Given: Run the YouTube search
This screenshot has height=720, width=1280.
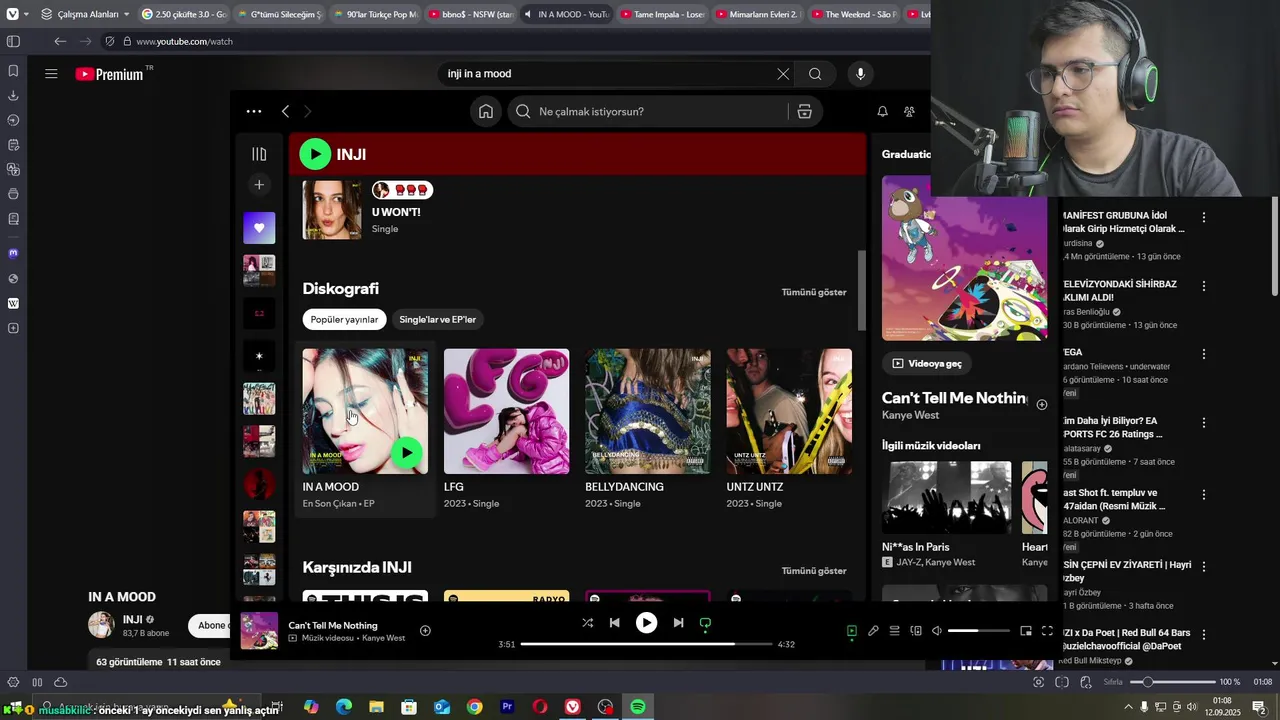Looking at the screenshot, I should (815, 74).
